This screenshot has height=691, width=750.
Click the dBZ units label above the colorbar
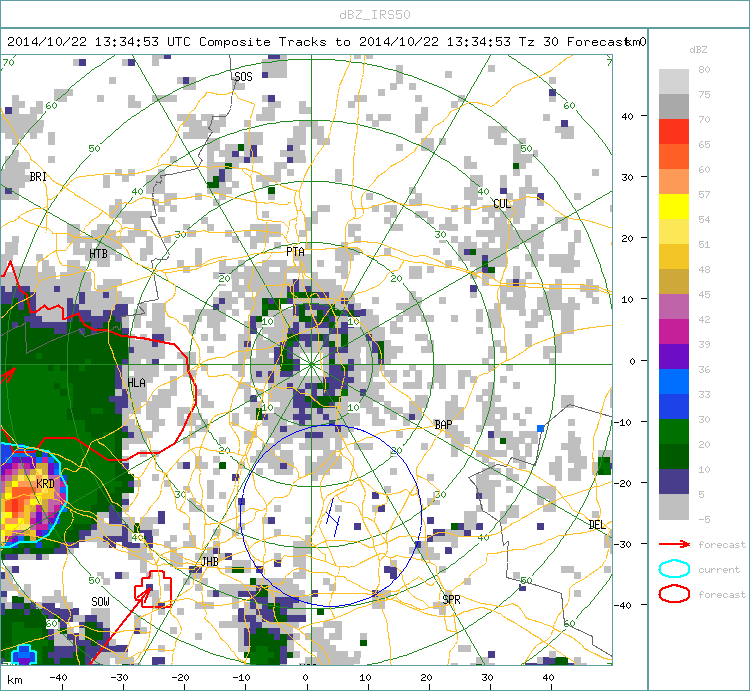click(698, 49)
